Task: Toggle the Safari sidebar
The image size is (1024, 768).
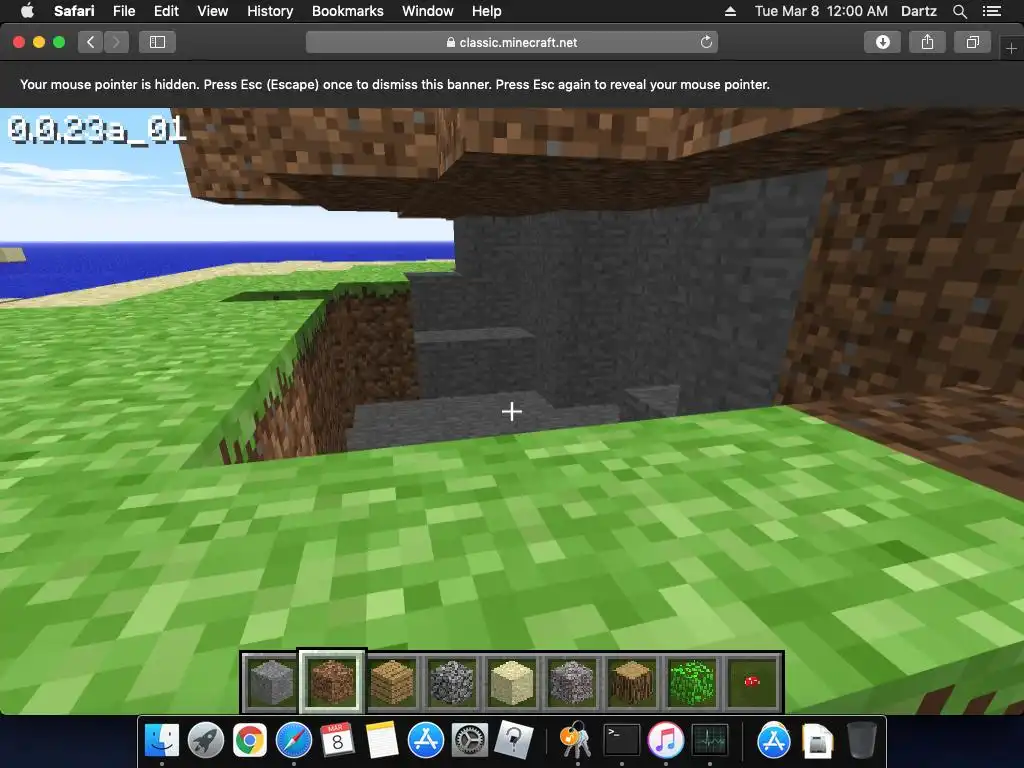Action: [157, 42]
